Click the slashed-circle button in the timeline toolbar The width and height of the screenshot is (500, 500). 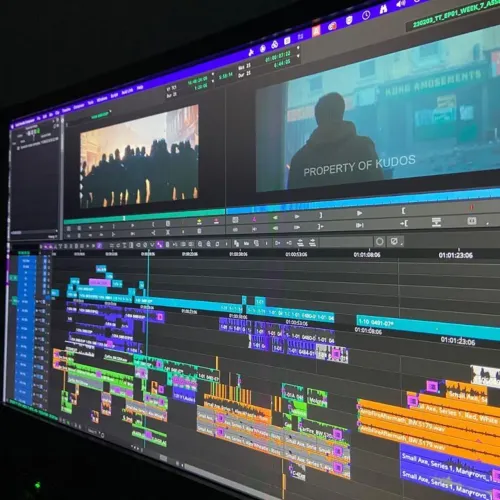tap(394, 241)
